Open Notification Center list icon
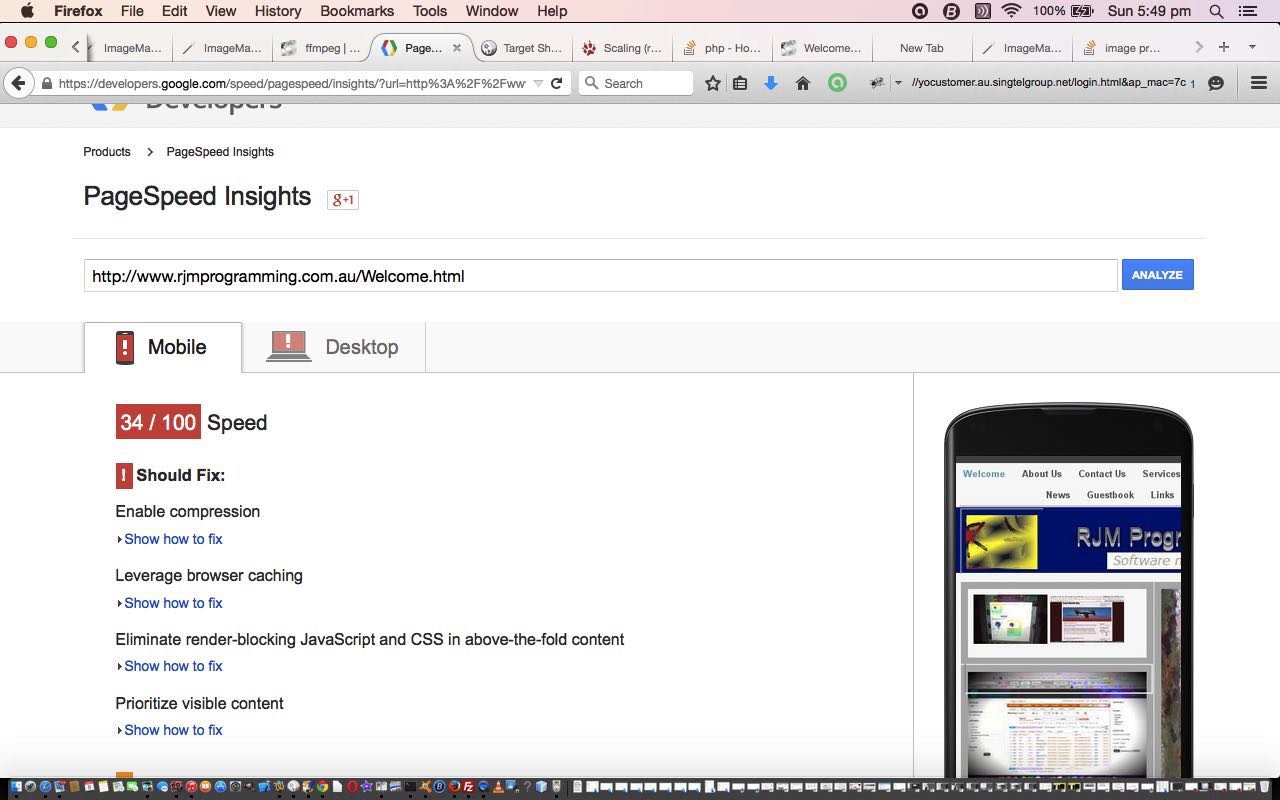1280x800 pixels. [x=1248, y=11]
